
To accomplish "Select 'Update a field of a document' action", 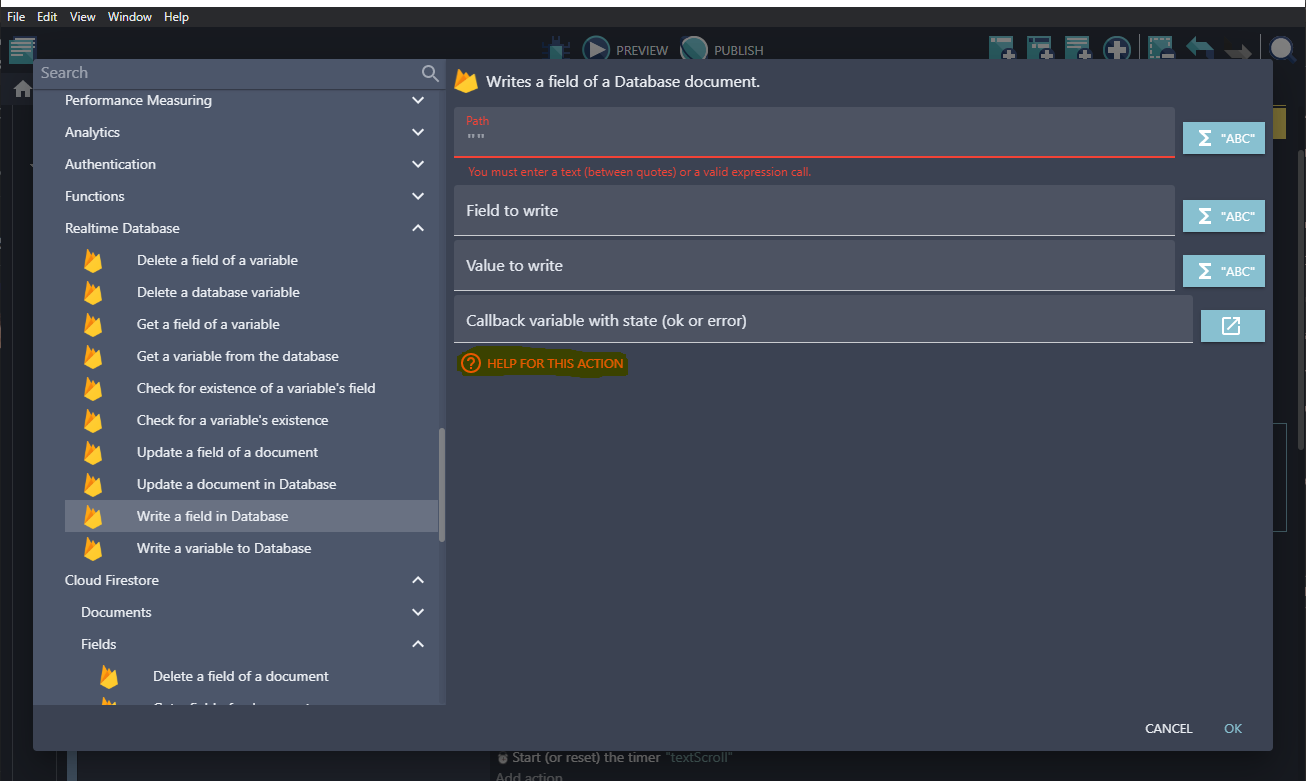I will click(251, 453).
